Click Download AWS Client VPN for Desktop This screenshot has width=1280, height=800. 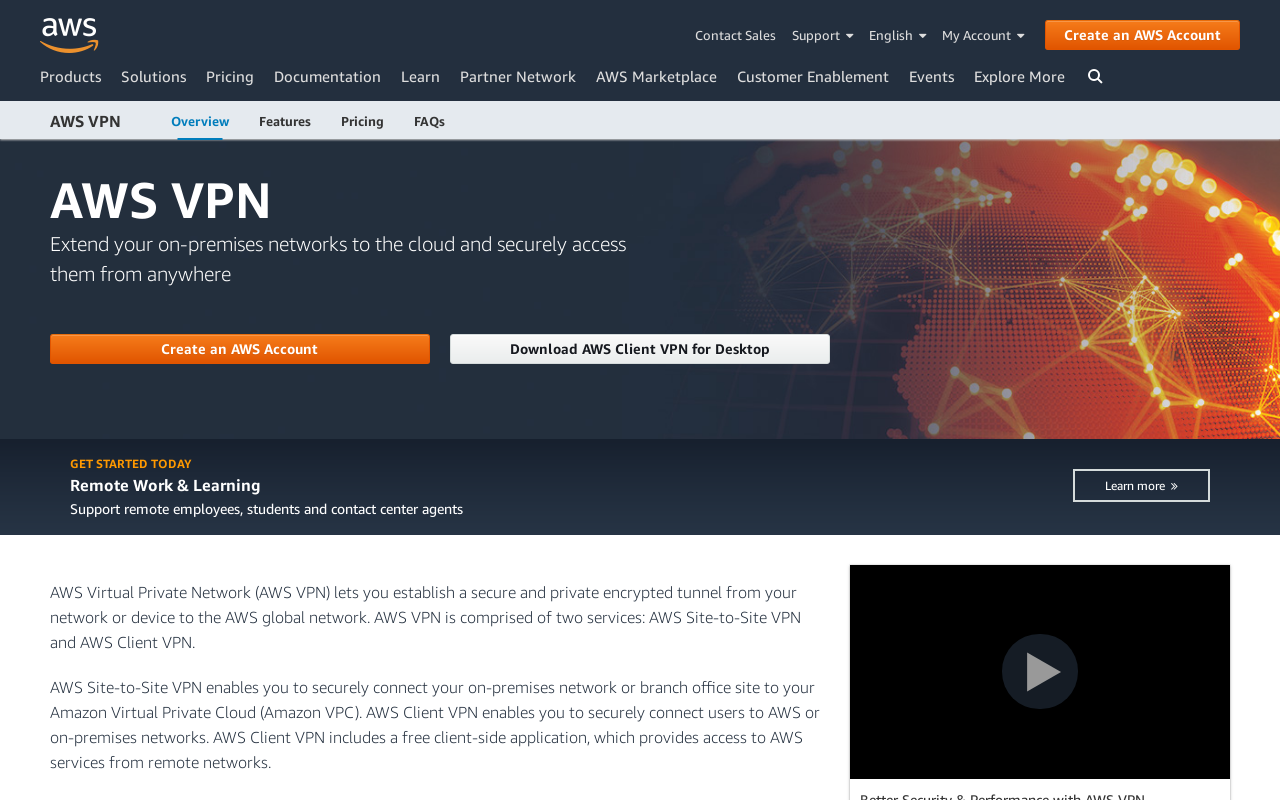(x=640, y=349)
